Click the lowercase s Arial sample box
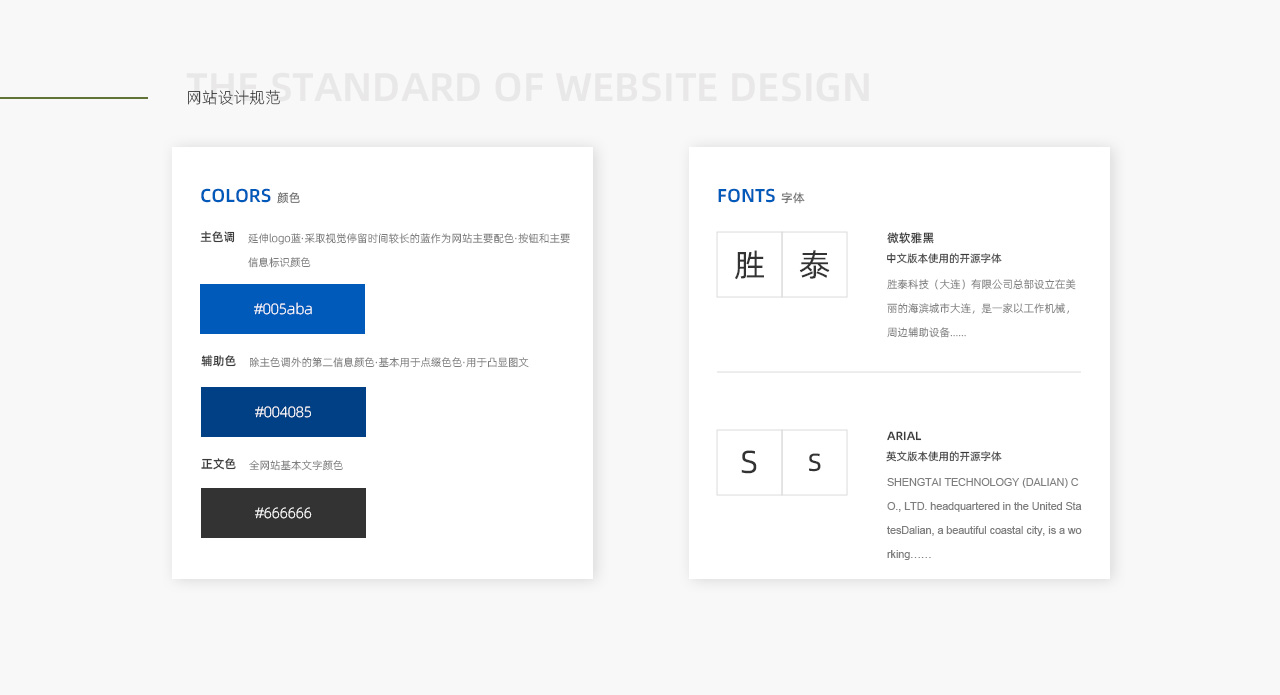Image resolution: width=1280 pixels, height=695 pixels. coord(814,462)
